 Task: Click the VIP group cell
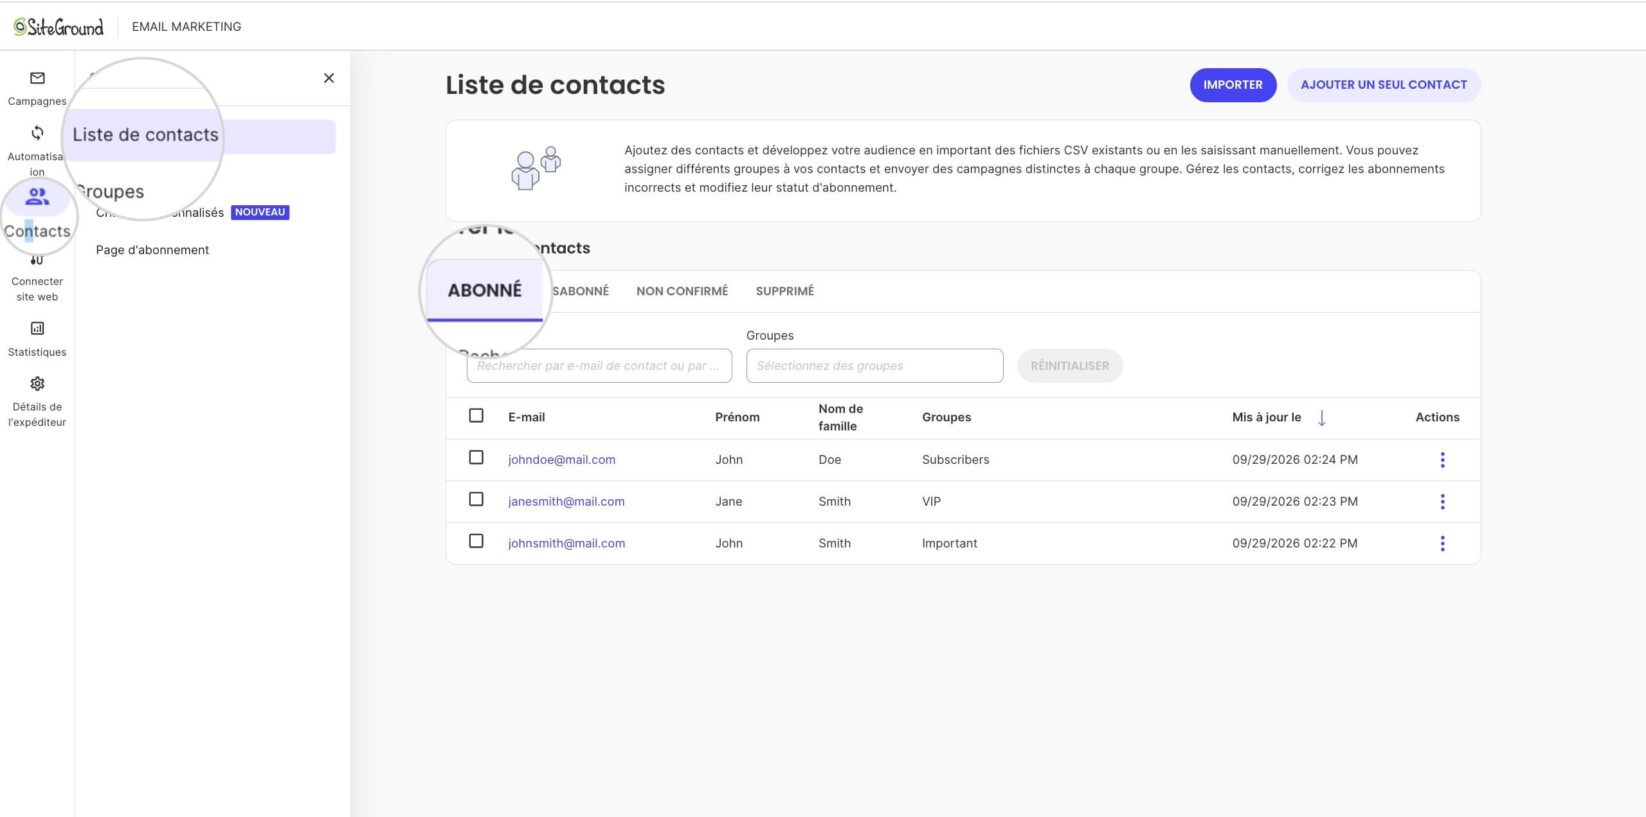coord(932,502)
